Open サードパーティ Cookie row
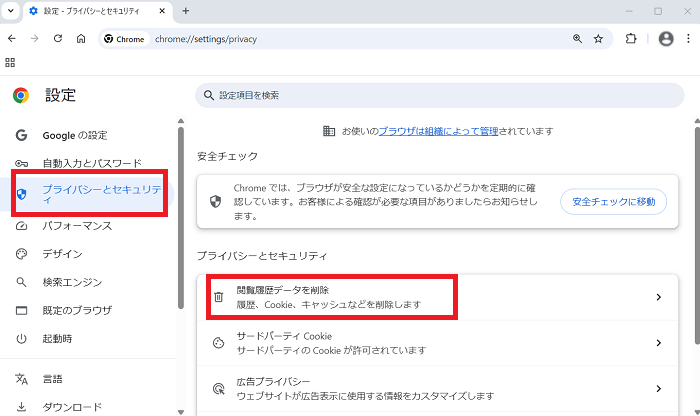The width and height of the screenshot is (700, 416). 438,343
